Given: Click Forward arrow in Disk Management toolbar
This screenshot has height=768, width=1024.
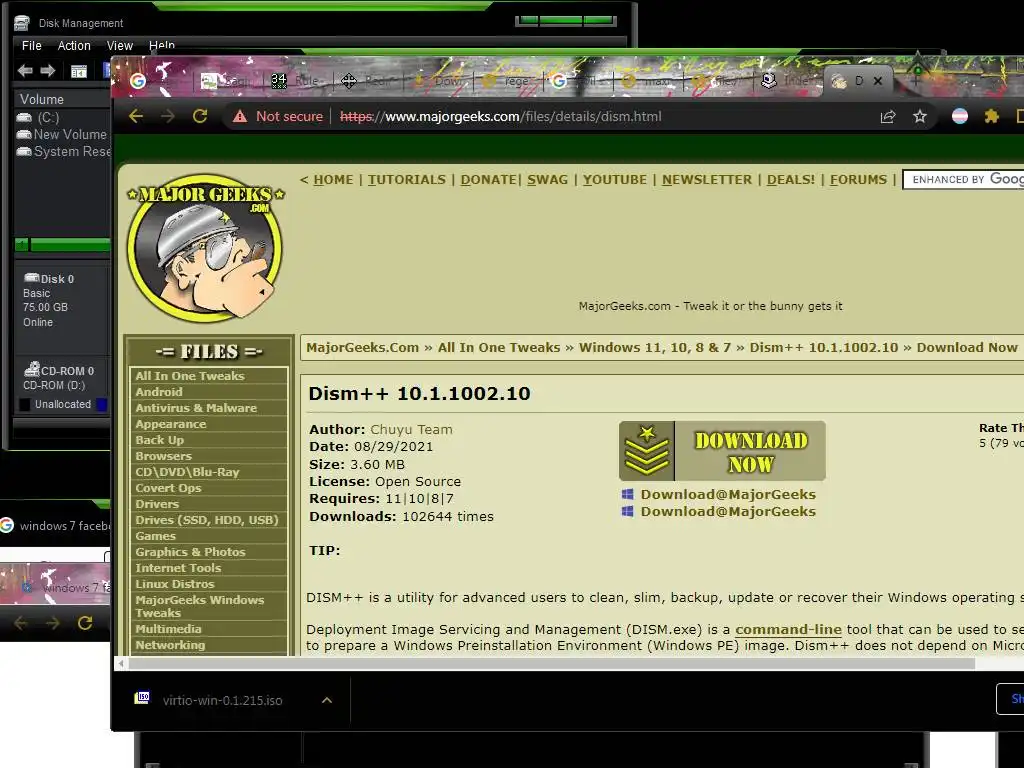Looking at the screenshot, I should [47, 71].
